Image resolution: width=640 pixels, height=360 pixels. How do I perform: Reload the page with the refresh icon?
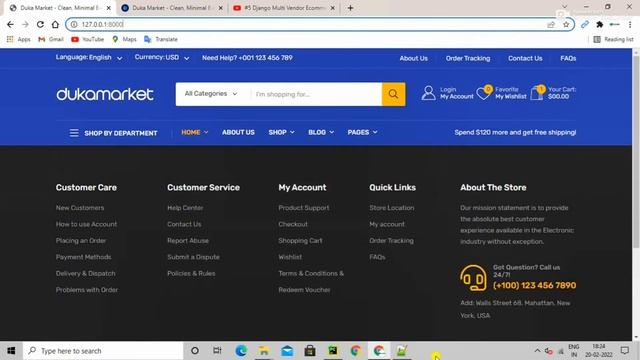40,24
